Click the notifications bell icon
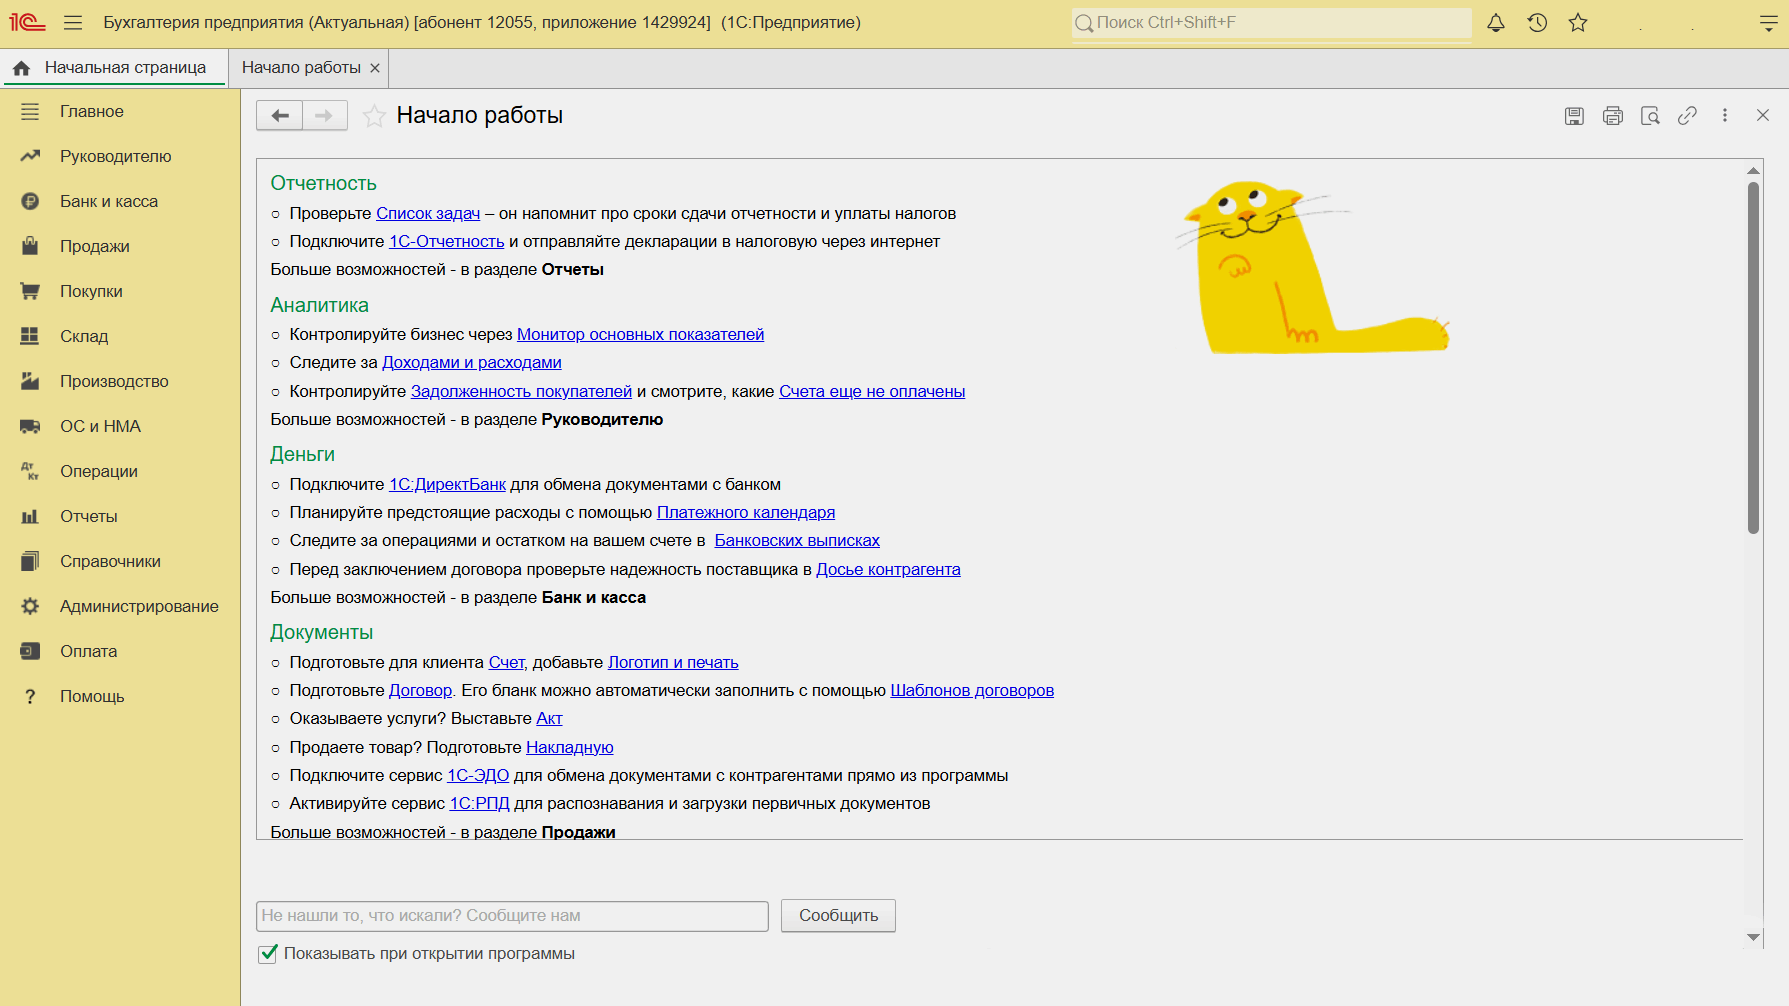The image size is (1789, 1006). pos(1496,23)
